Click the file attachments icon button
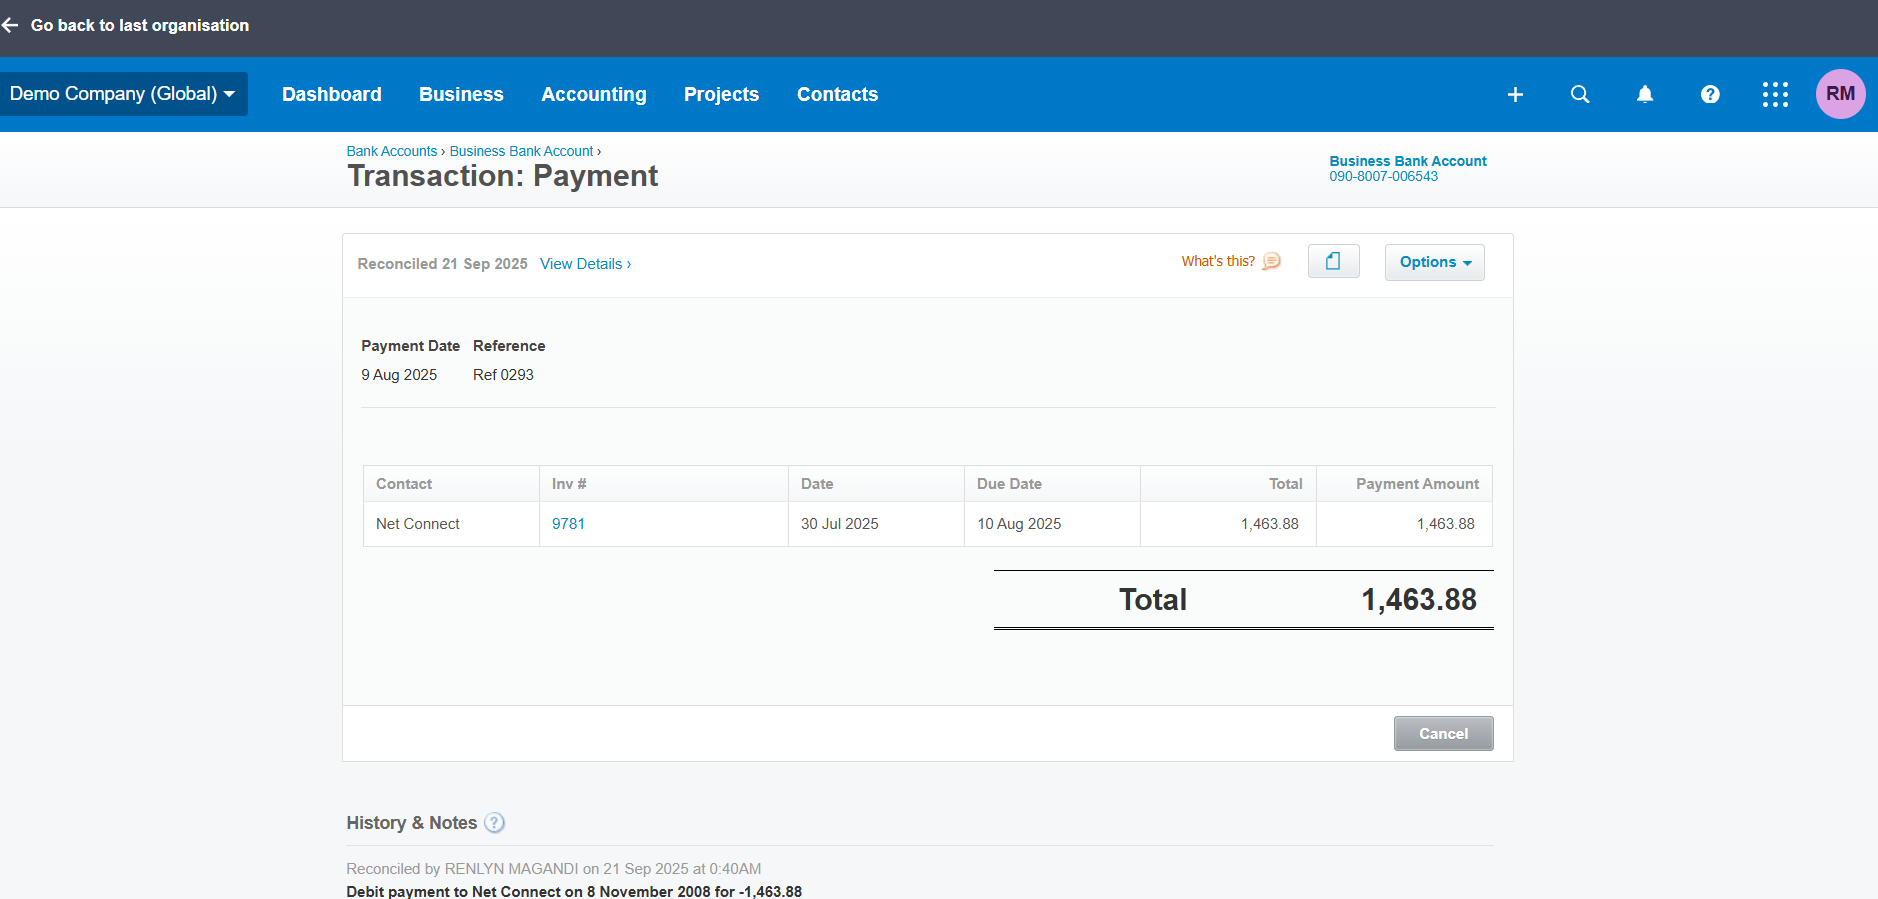Image resolution: width=1878 pixels, height=899 pixels. pyautogui.click(x=1333, y=262)
